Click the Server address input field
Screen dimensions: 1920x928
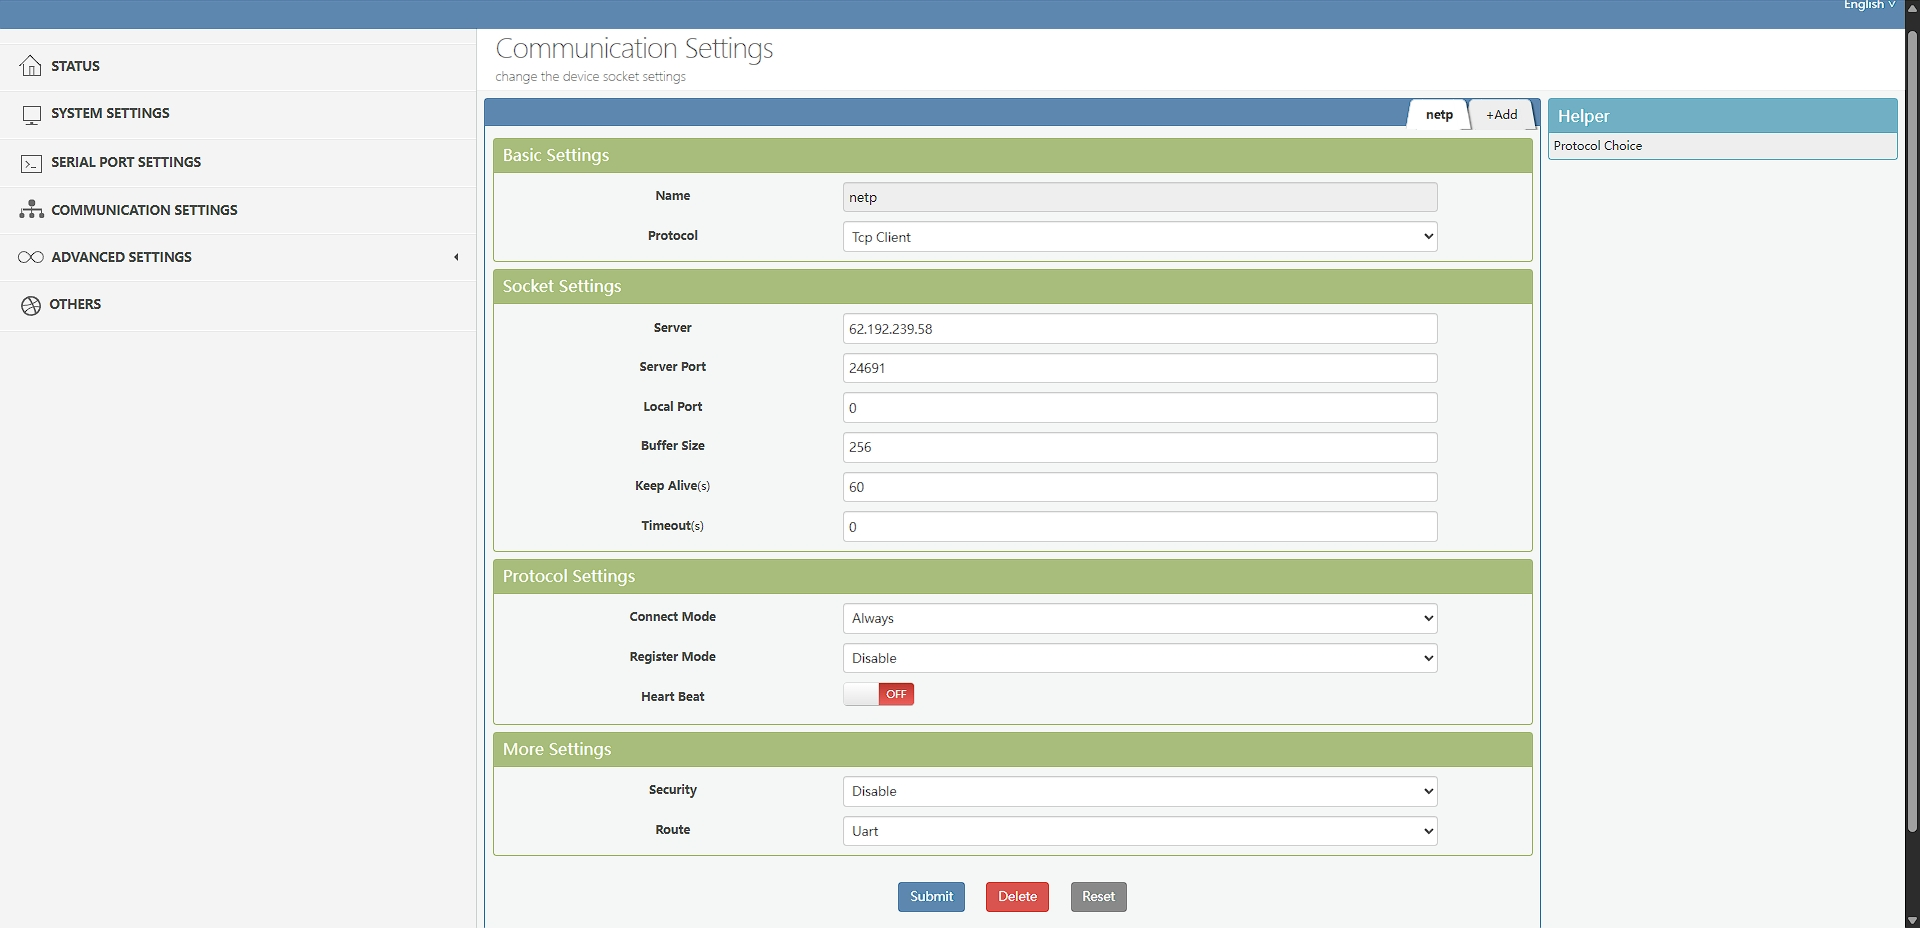(x=1139, y=329)
